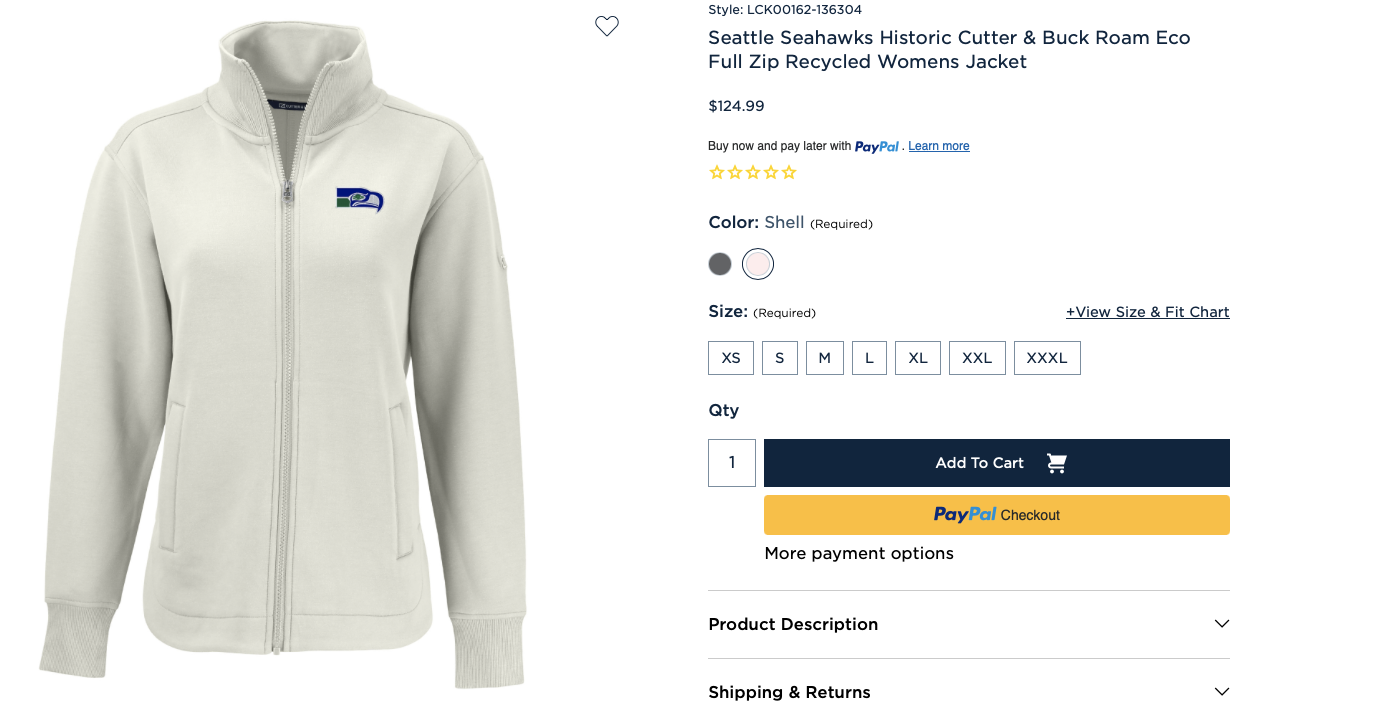Image resolution: width=1382 pixels, height=707 pixels.
Task: Expand Shipping & Returns chevron
Action: 1221,692
